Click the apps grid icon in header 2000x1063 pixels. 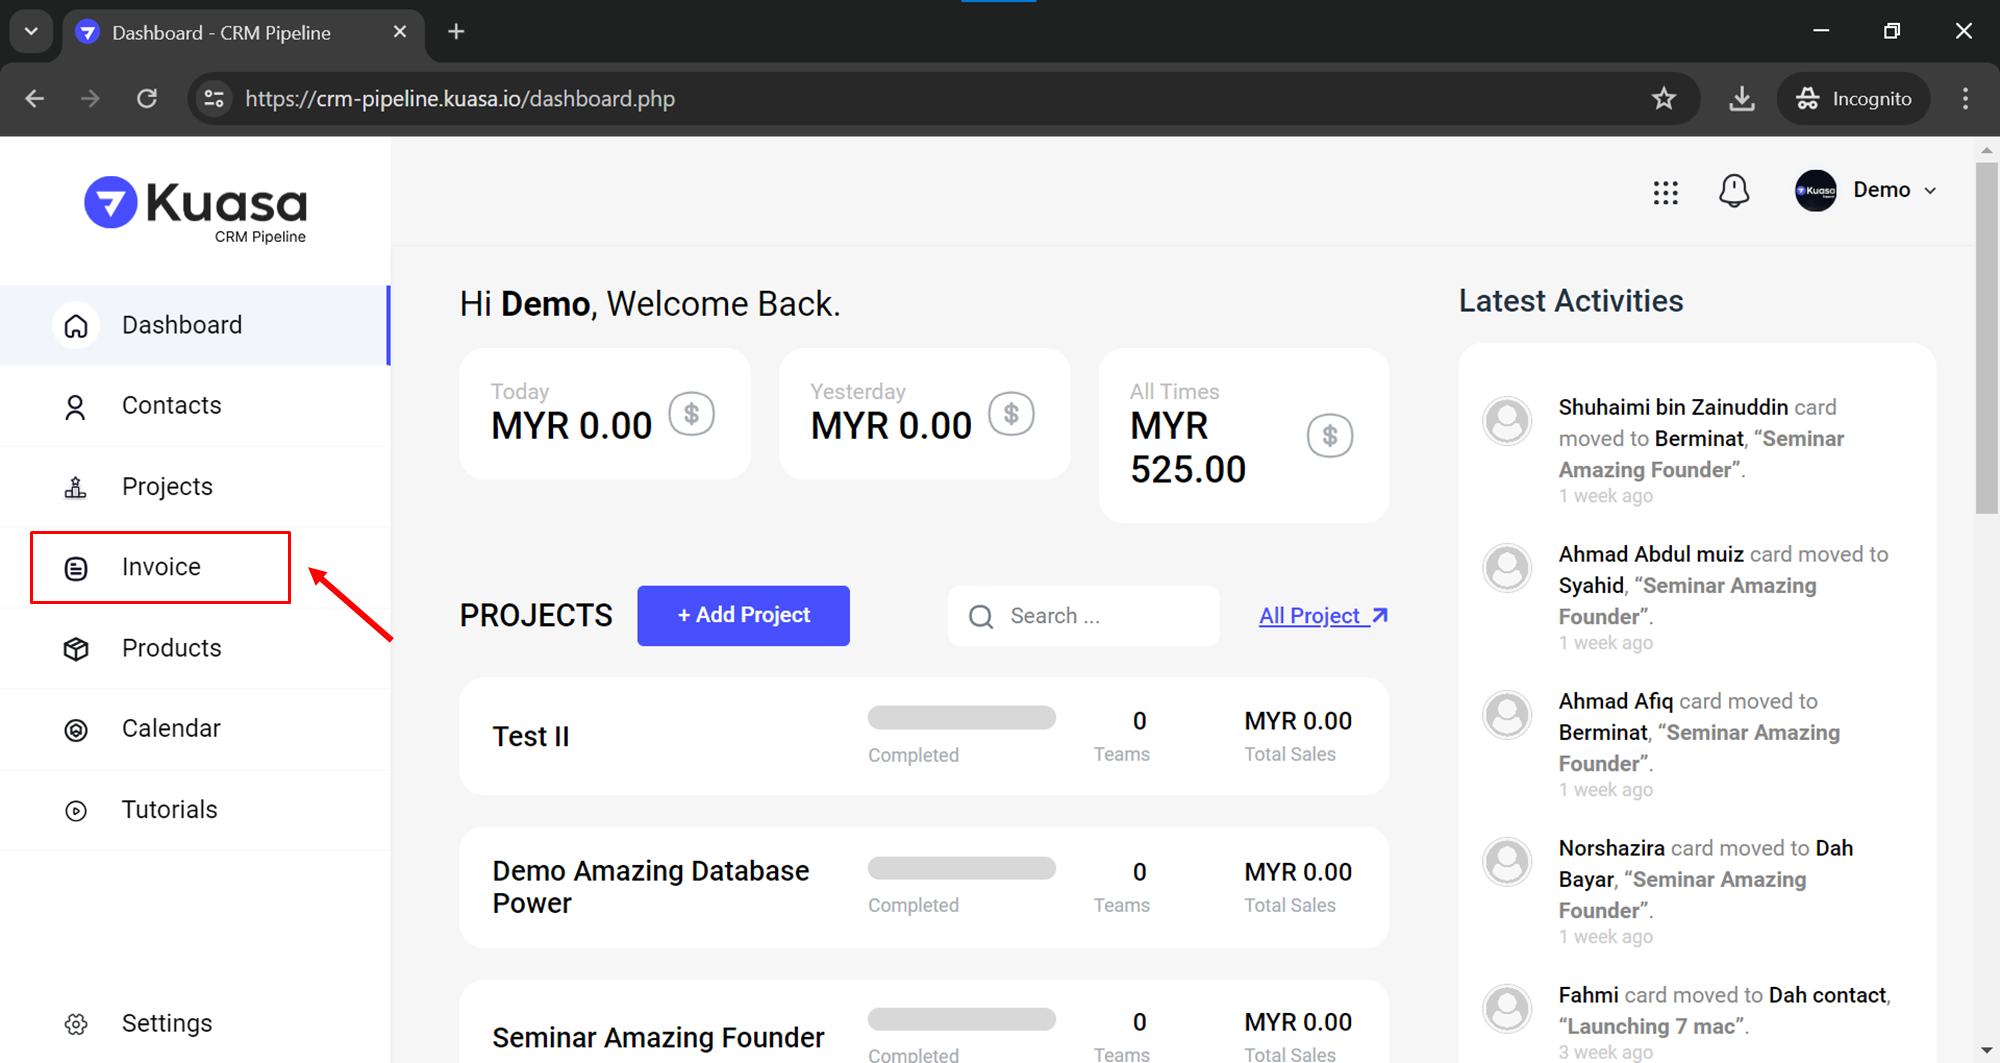click(1665, 192)
